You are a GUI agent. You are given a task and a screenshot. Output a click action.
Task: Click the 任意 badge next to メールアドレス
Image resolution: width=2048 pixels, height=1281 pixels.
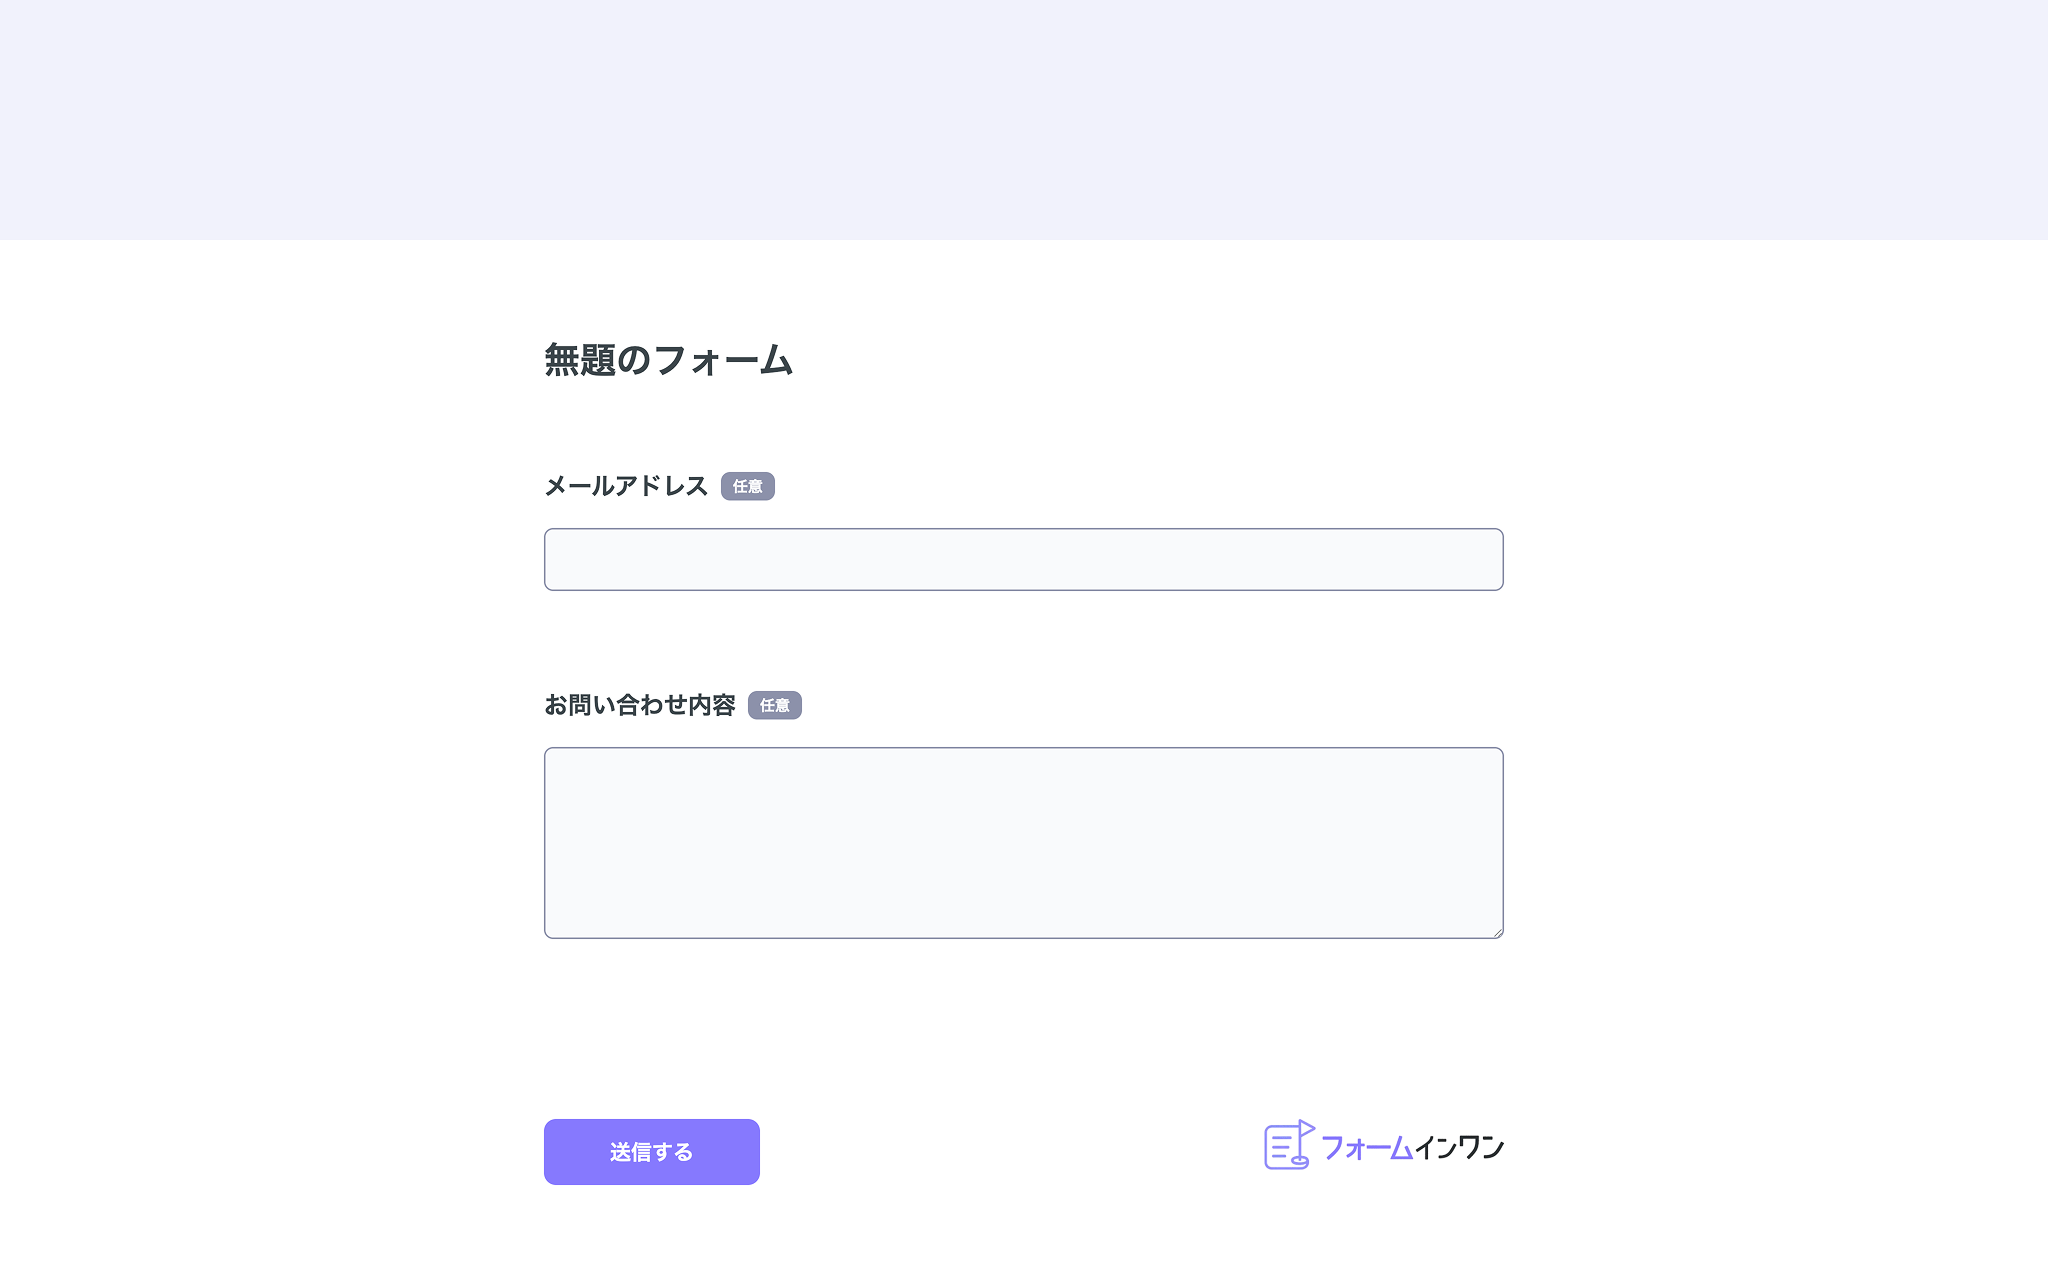[749, 487]
